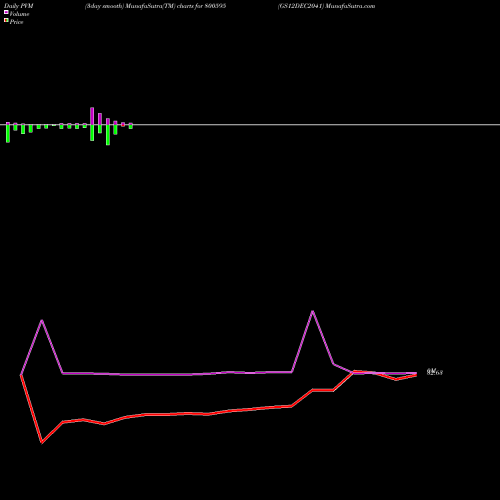500x500 pixels.
Task: Click the lowest point of red price line
Action: click(42, 443)
